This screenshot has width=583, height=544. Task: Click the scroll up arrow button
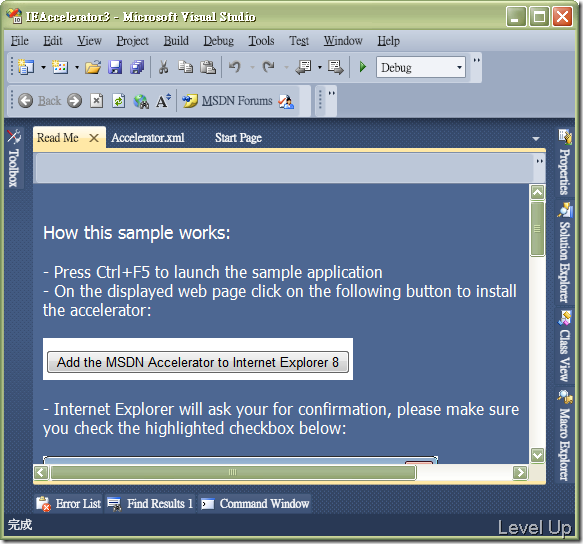click(x=537, y=192)
